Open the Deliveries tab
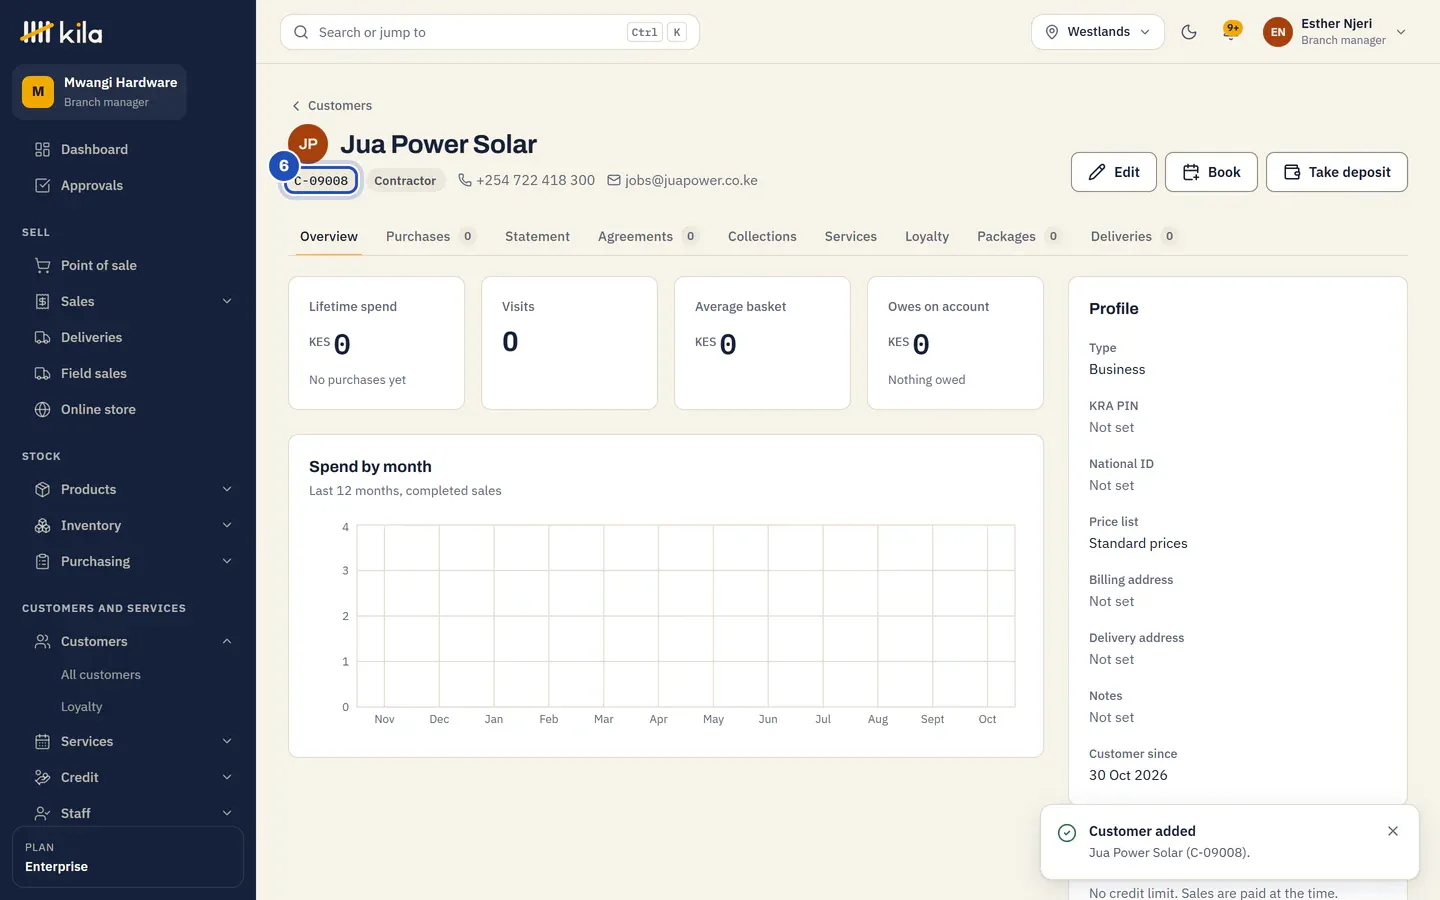Screen dimensions: 1440x900 [x=1133, y=237]
